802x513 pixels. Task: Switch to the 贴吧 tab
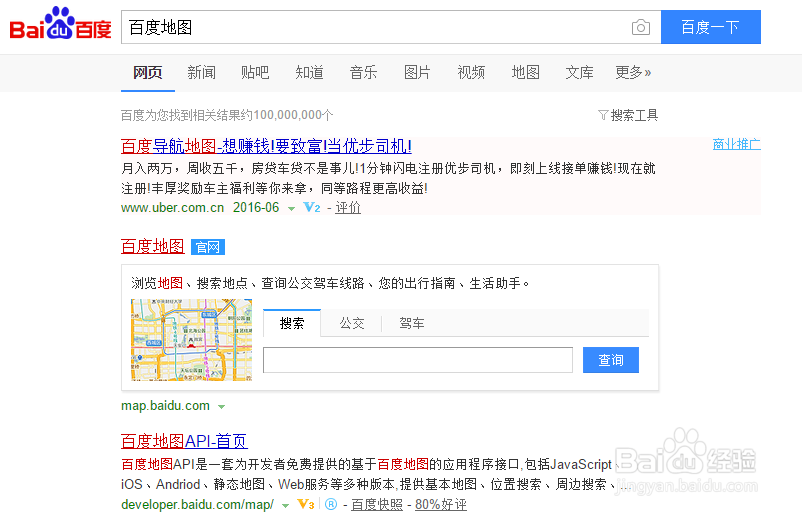point(255,73)
